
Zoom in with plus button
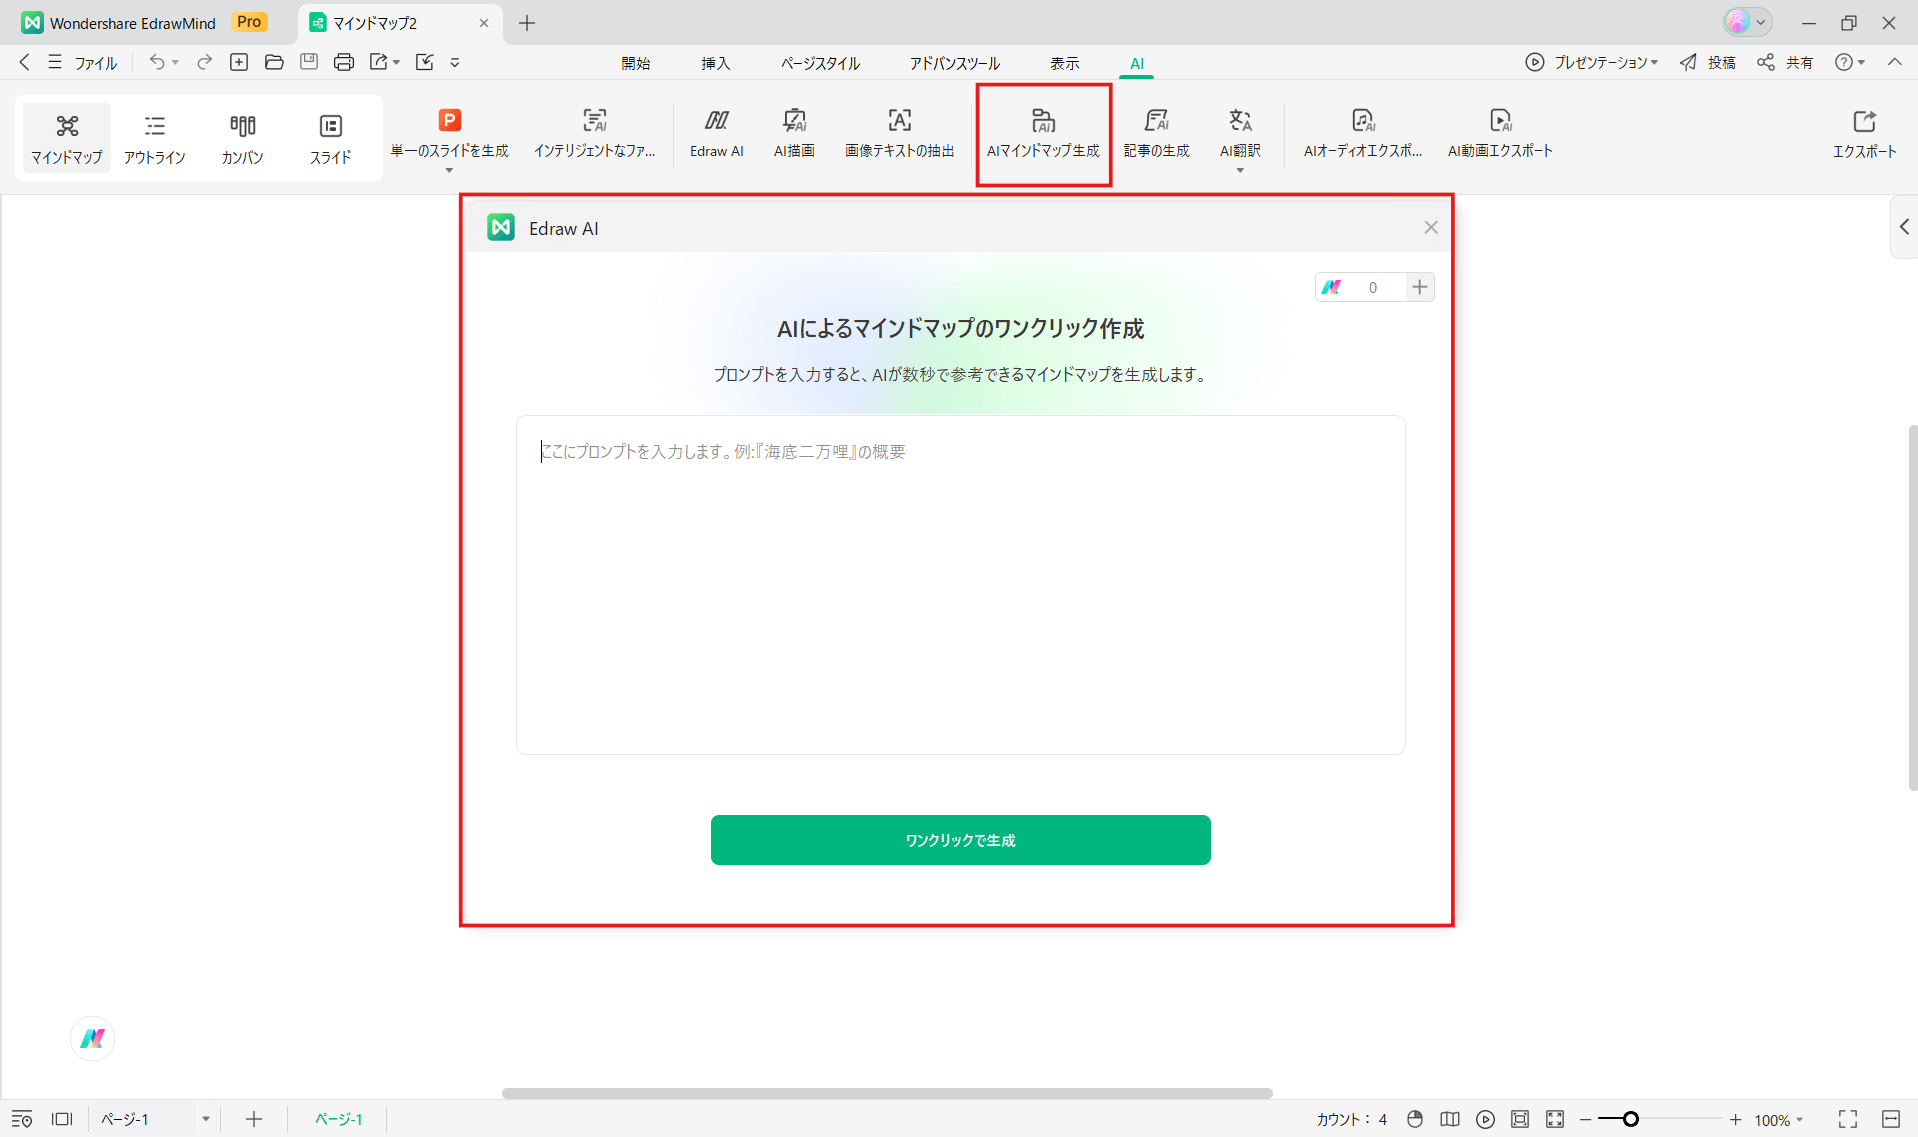tap(1735, 1120)
